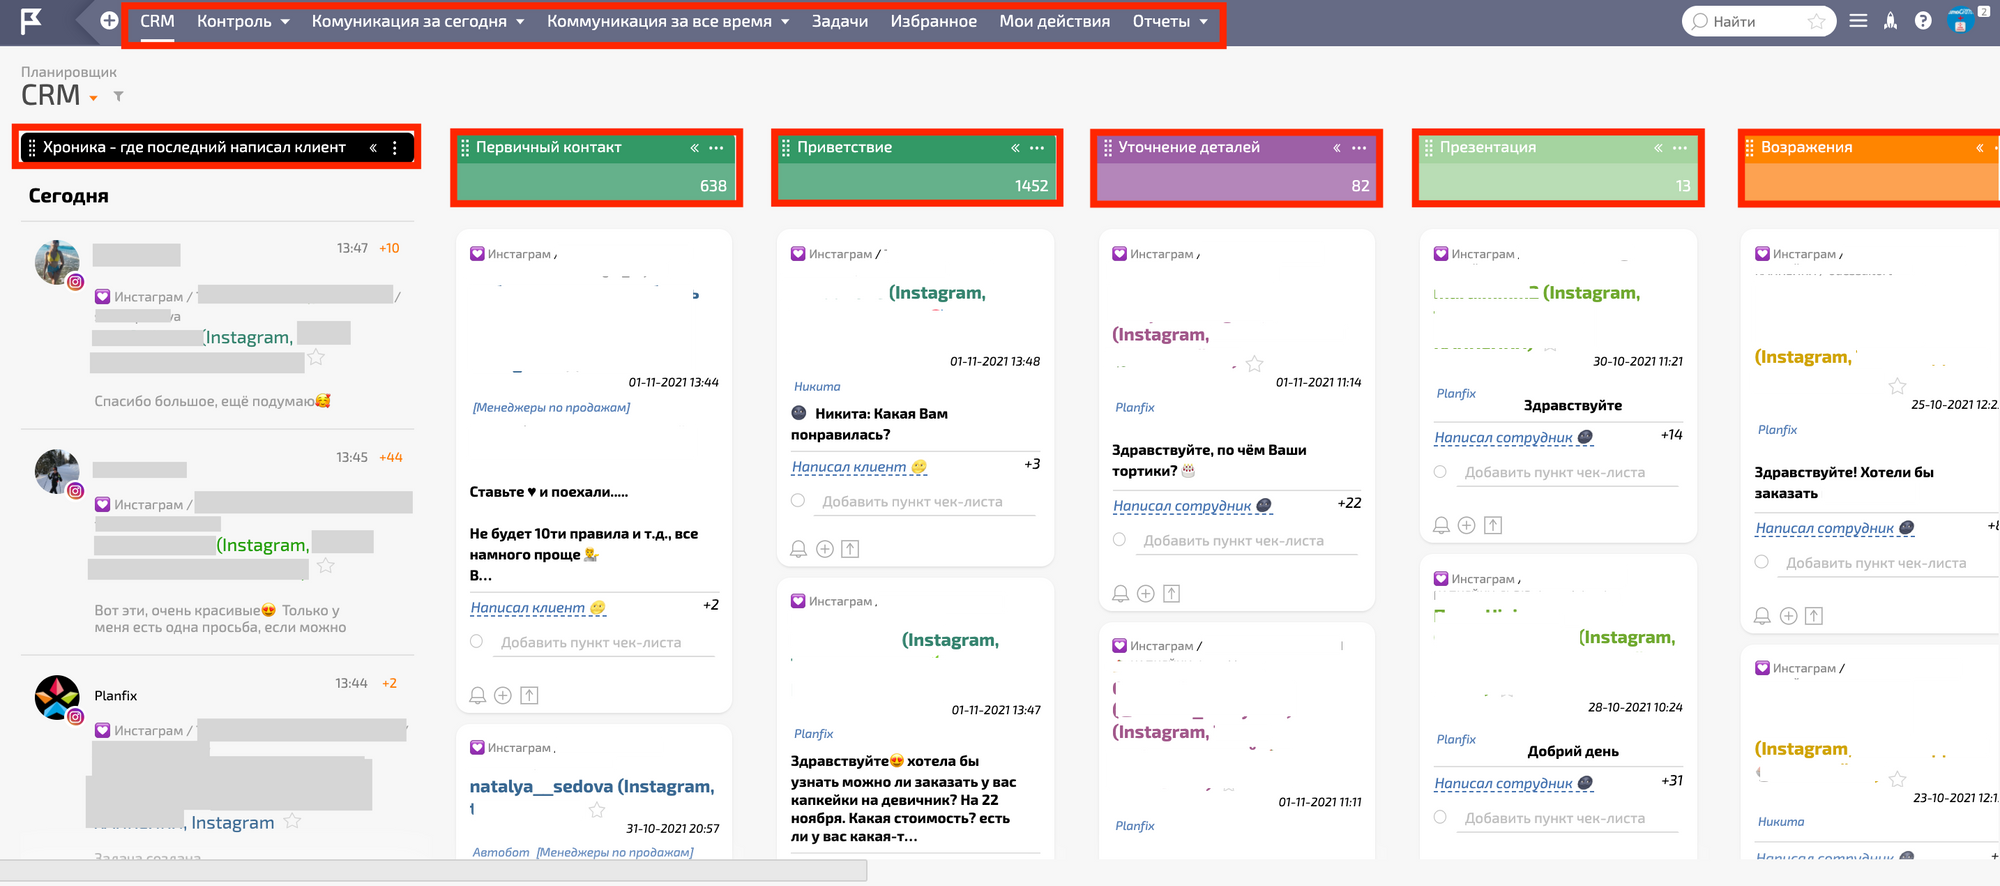This screenshot has width=2000, height=886.
Task: Go to Избранное in top navigation
Action: point(933,21)
